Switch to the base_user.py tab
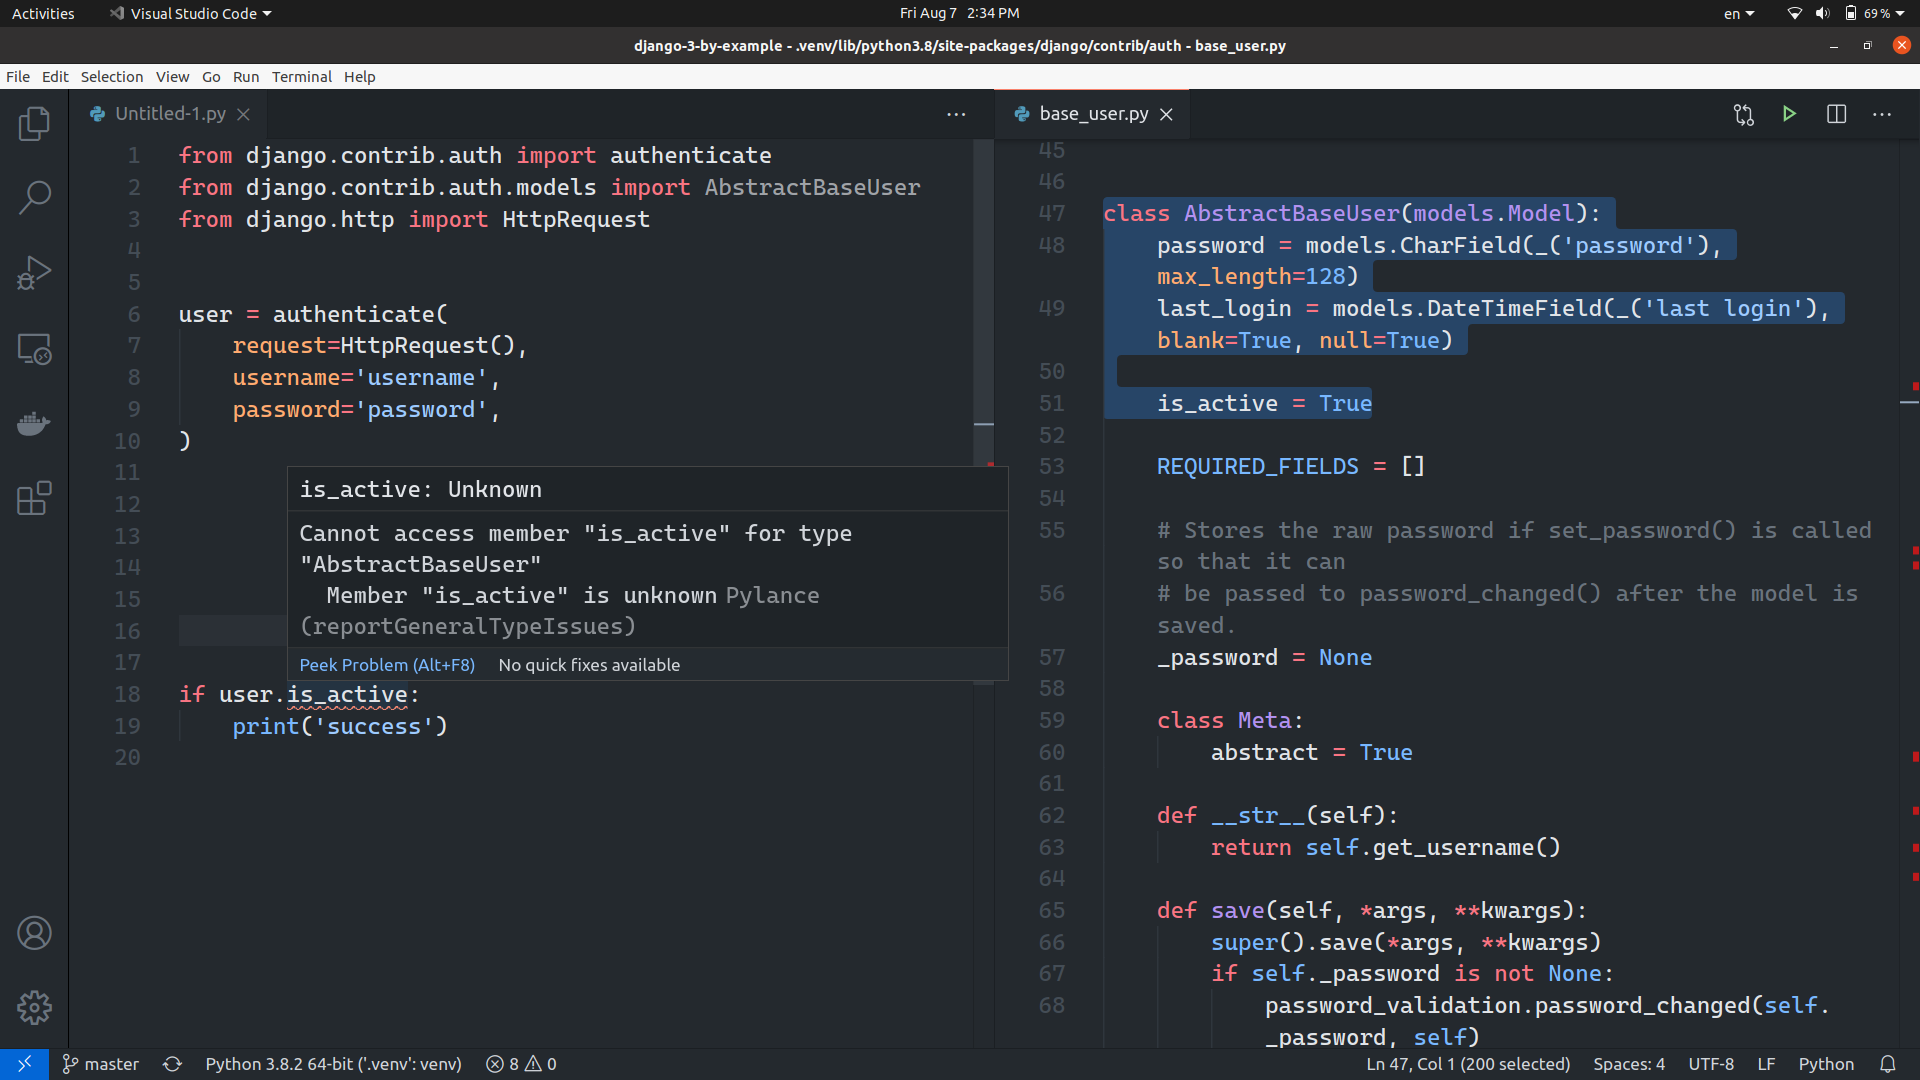 point(1094,114)
